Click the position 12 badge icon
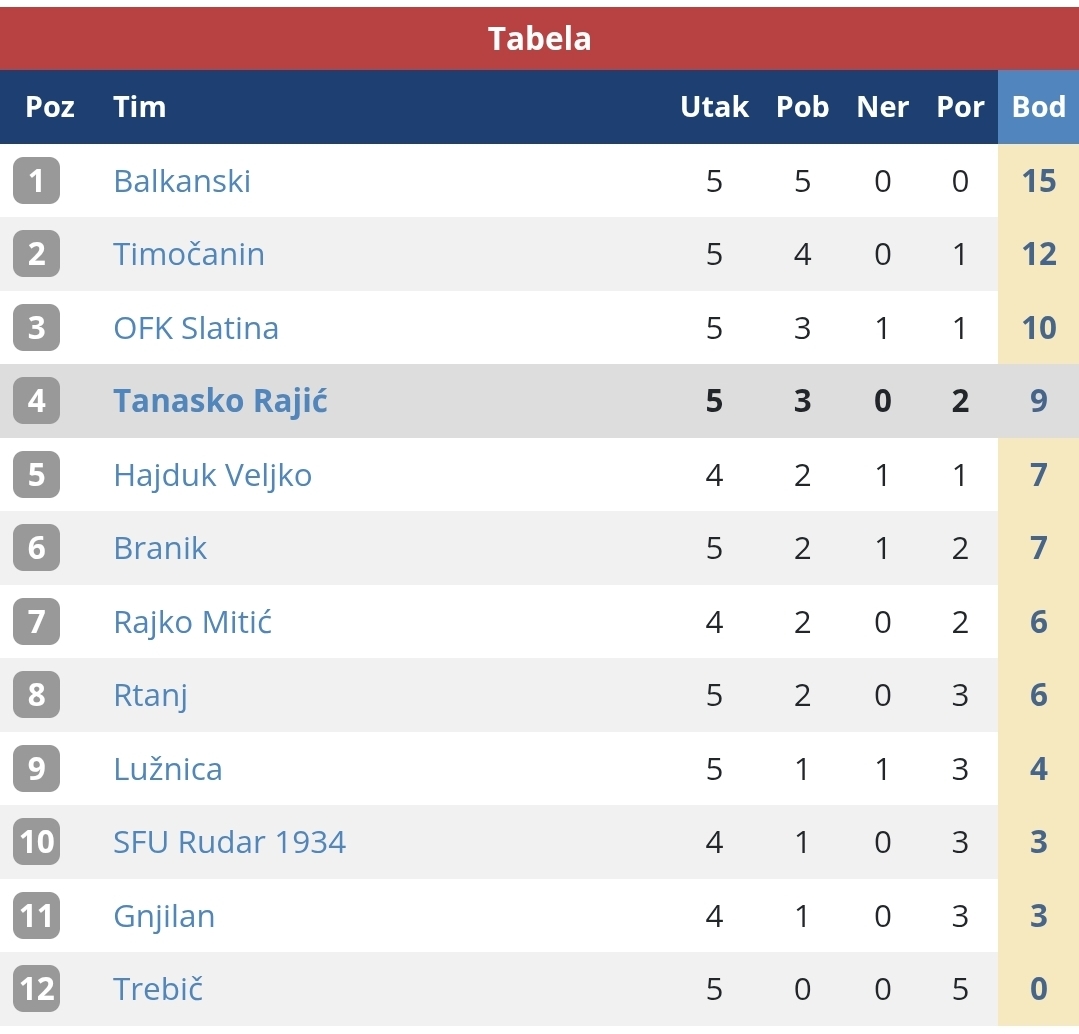 pos(37,989)
